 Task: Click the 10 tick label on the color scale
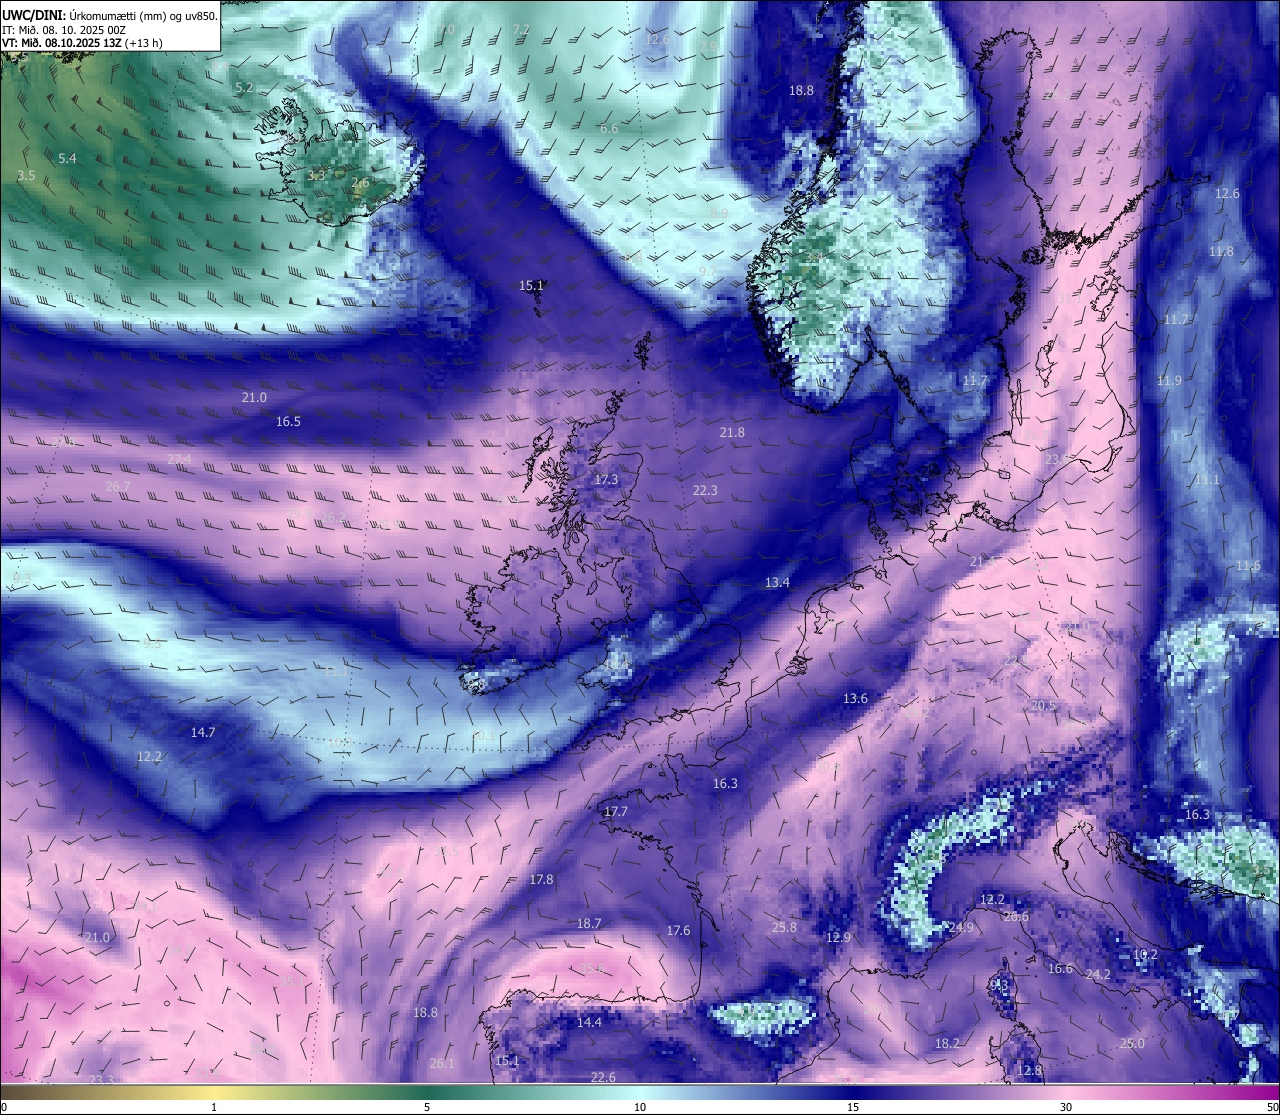pos(640,1107)
